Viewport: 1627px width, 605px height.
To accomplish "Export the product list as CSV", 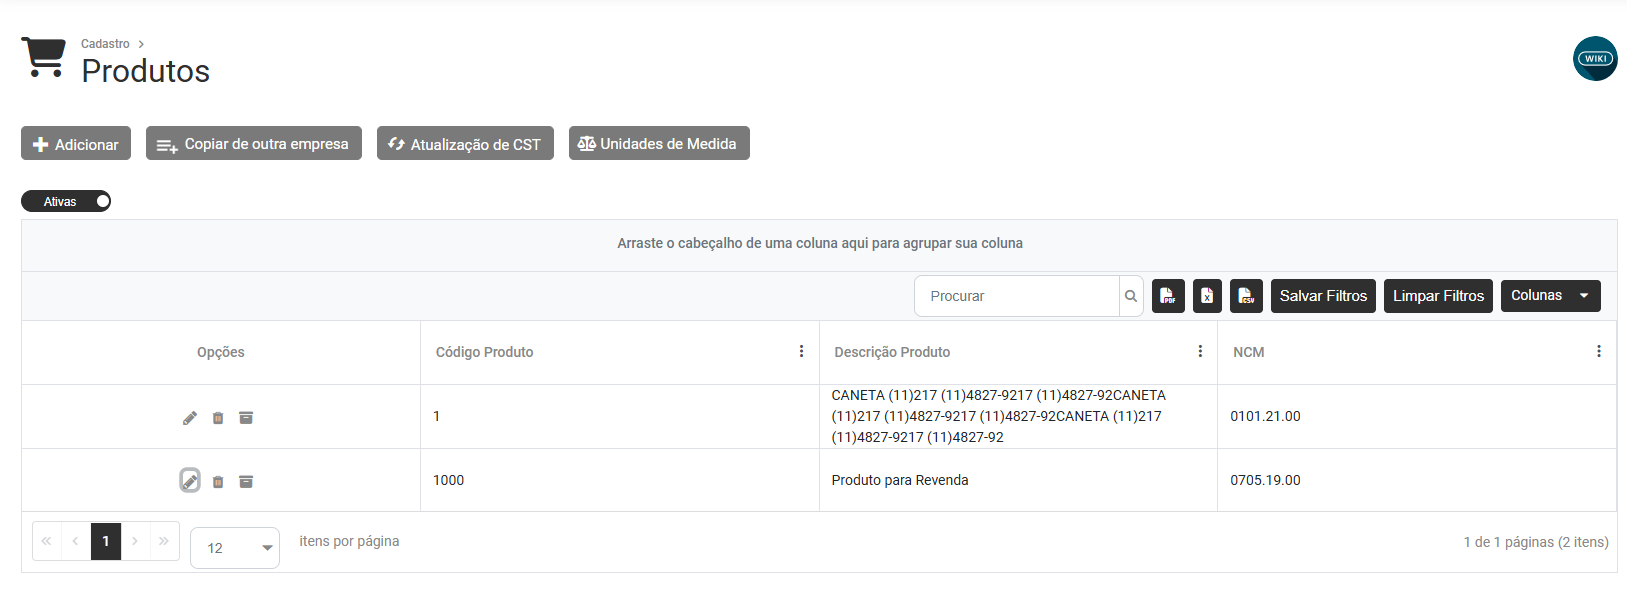I will coord(1246,296).
